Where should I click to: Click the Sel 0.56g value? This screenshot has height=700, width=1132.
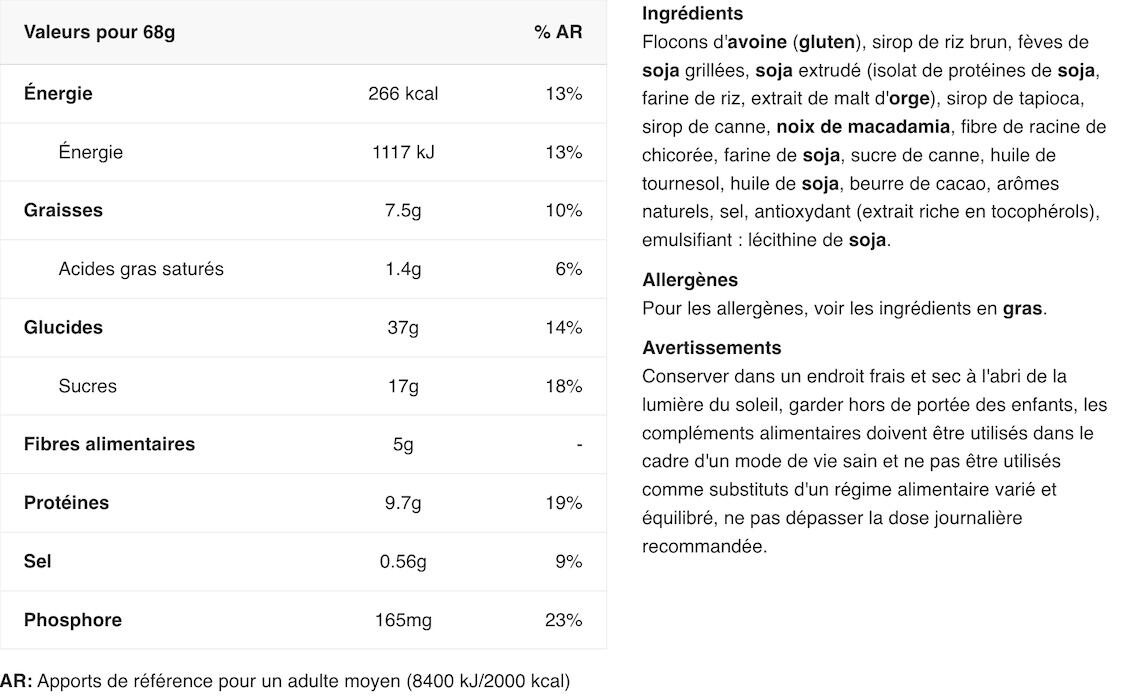point(403,561)
